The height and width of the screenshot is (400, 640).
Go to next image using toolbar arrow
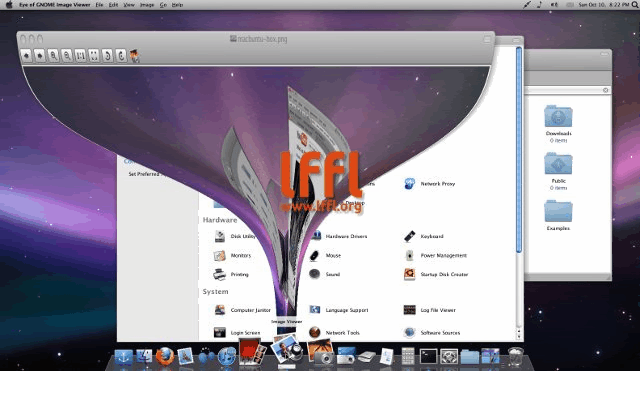tap(39, 55)
